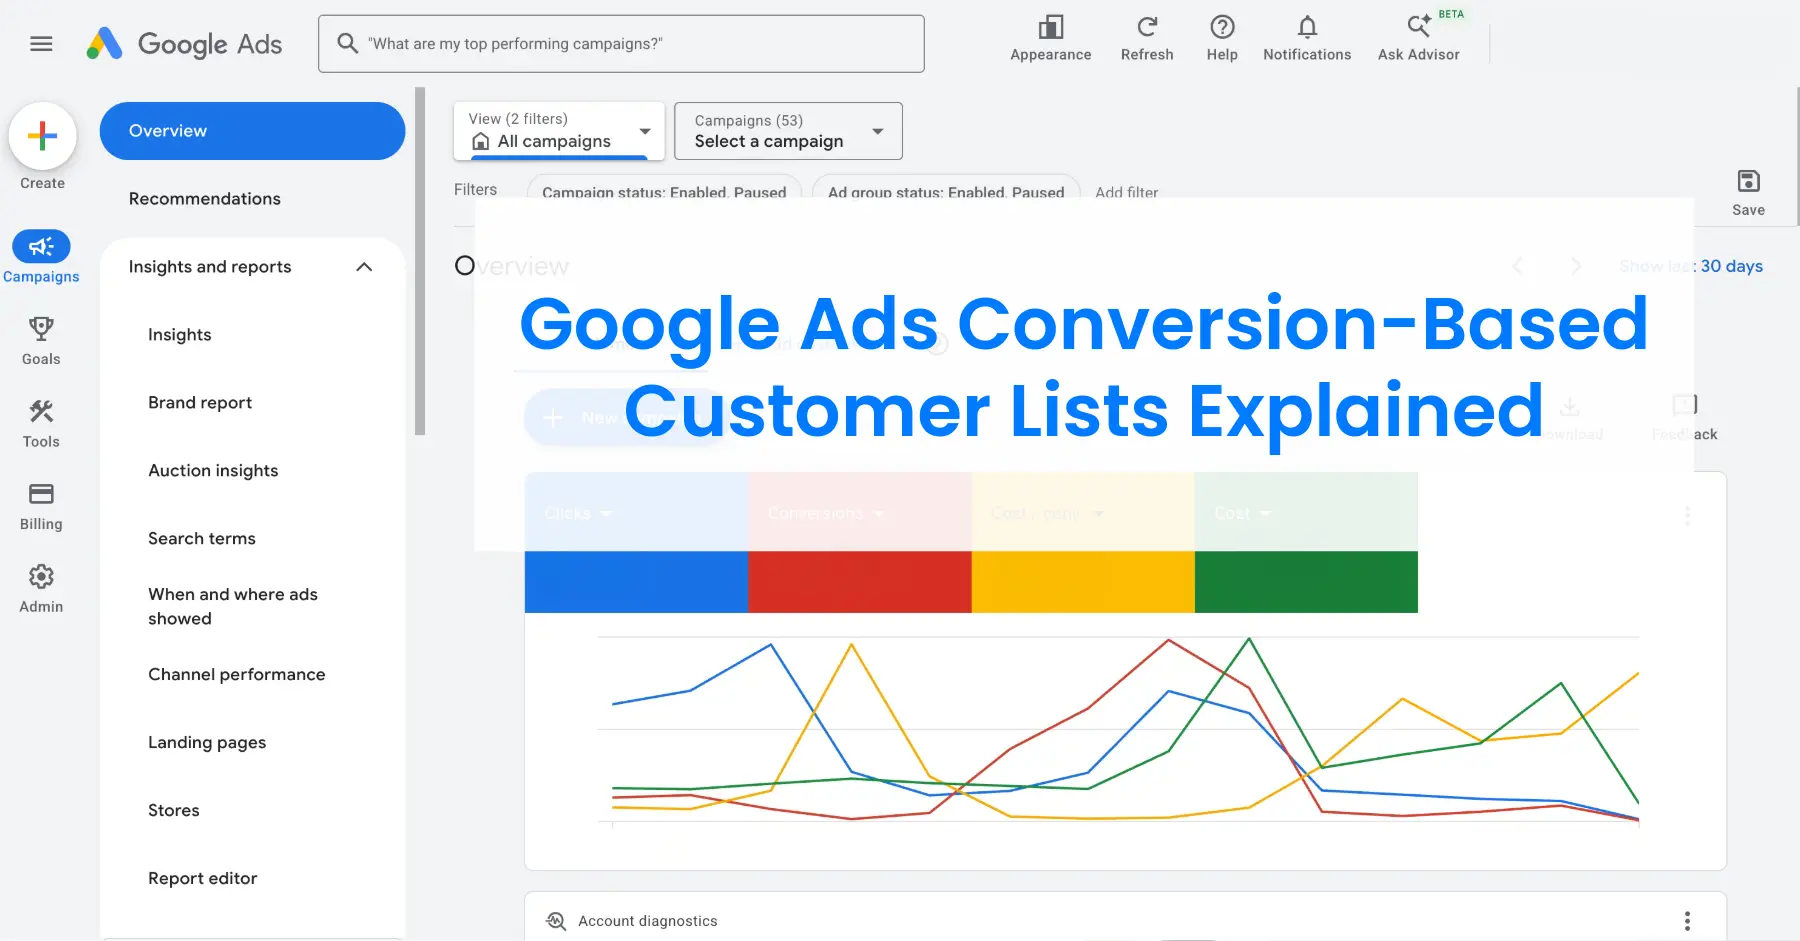Focus the top search box
Image resolution: width=1800 pixels, height=941 pixels.
click(621, 44)
